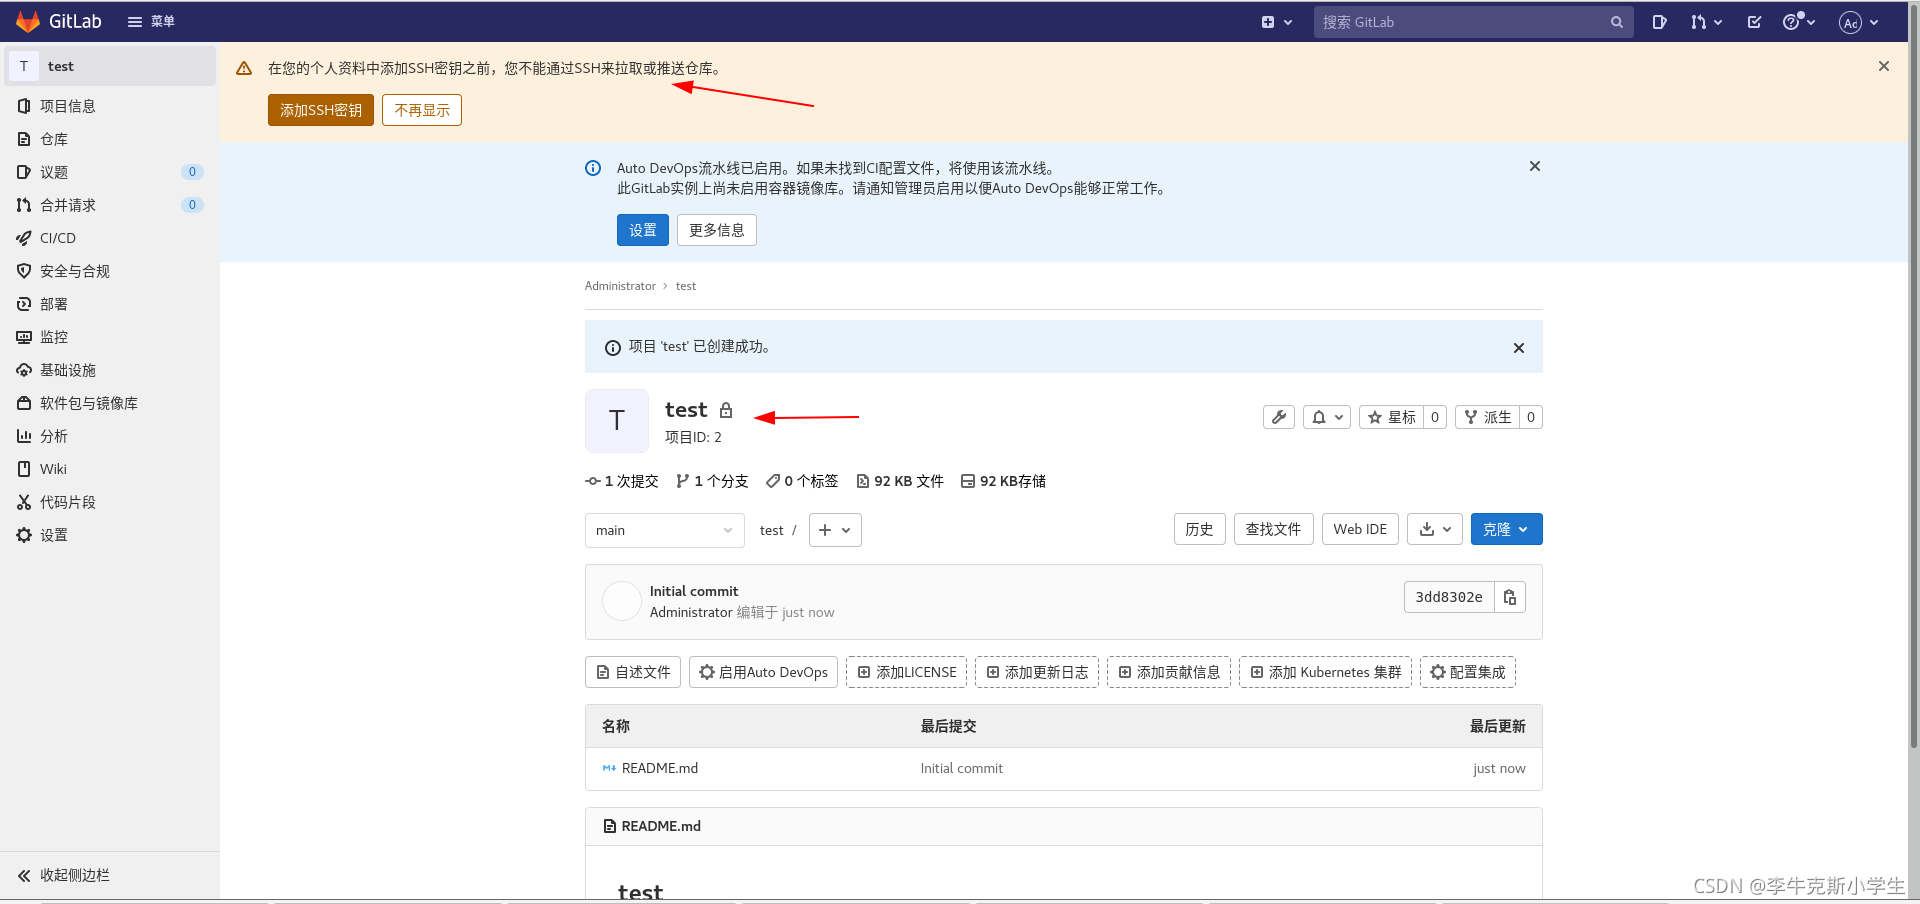Click the 监控 sidebar icon

[x=24, y=337]
